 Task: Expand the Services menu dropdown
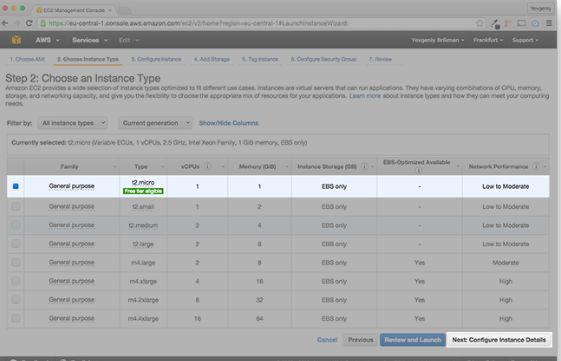90,40
